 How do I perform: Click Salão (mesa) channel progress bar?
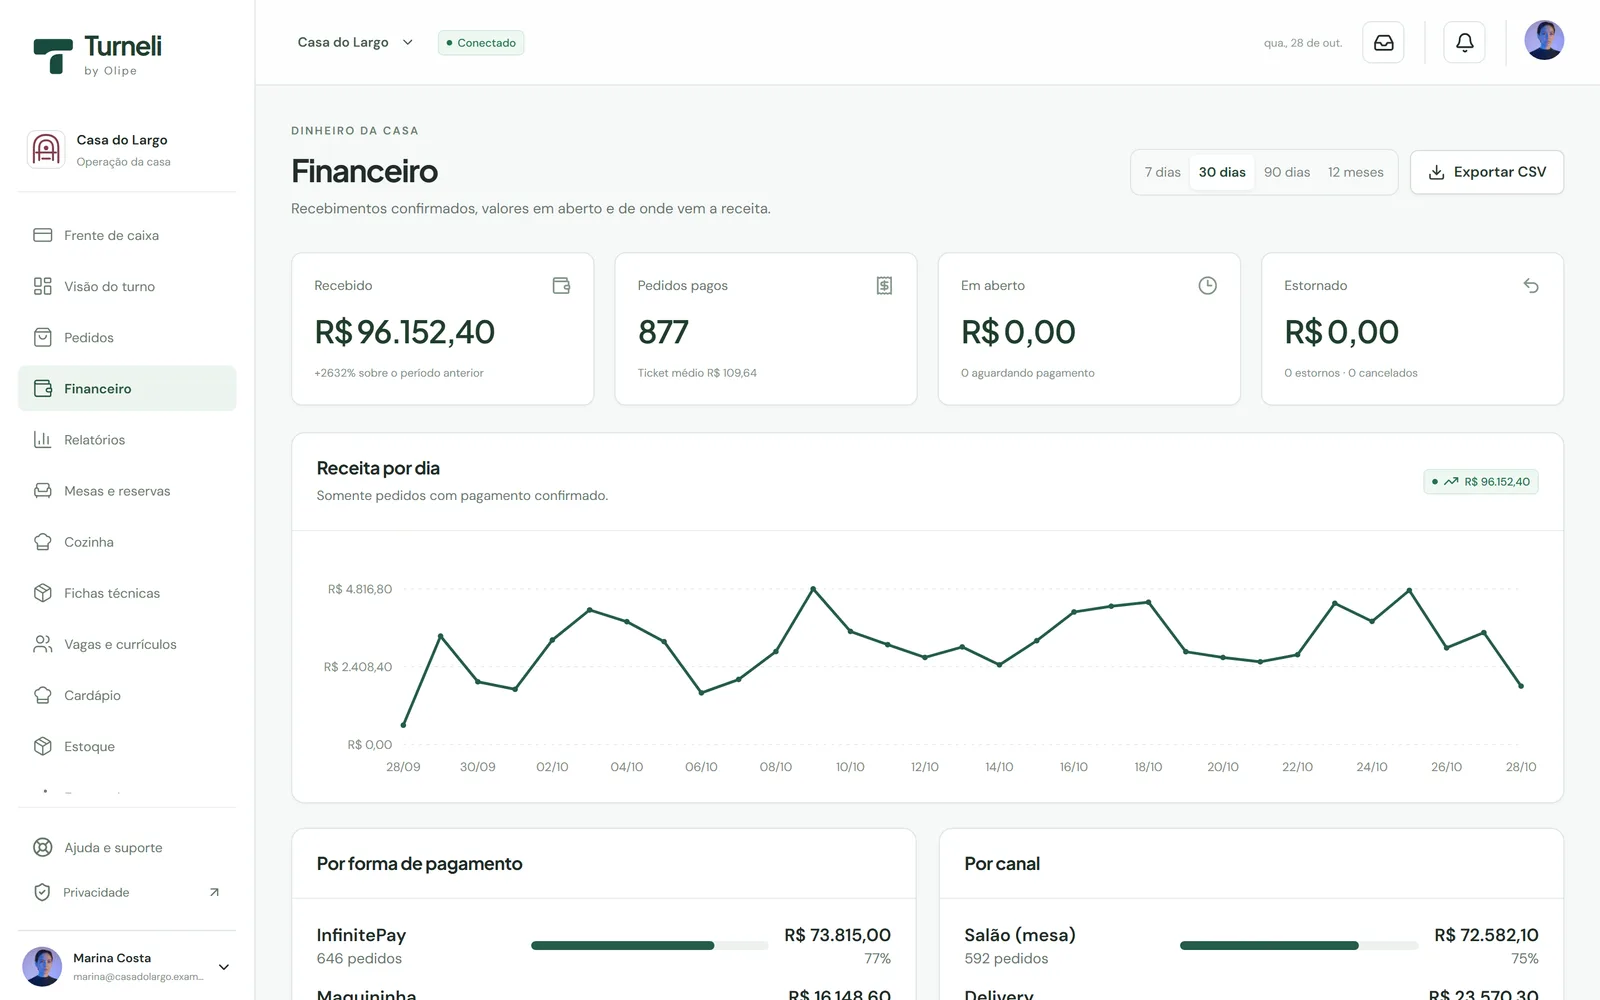coord(1298,945)
